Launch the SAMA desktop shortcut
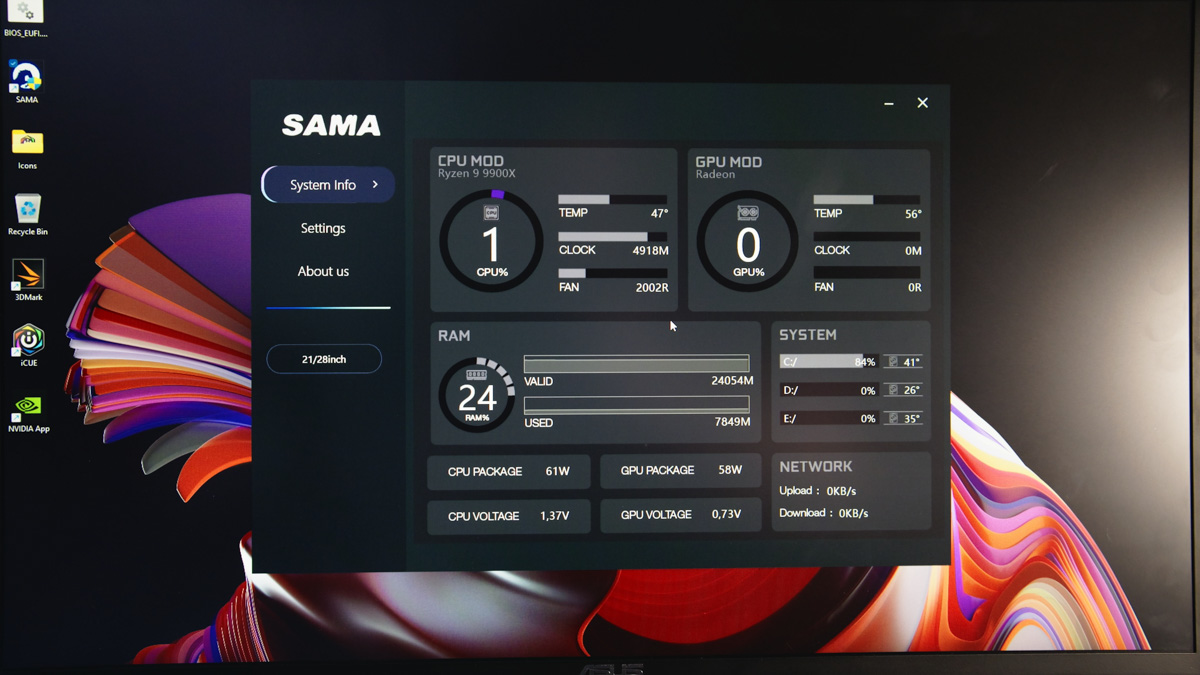This screenshot has width=1200, height=675. pos(27,82)
